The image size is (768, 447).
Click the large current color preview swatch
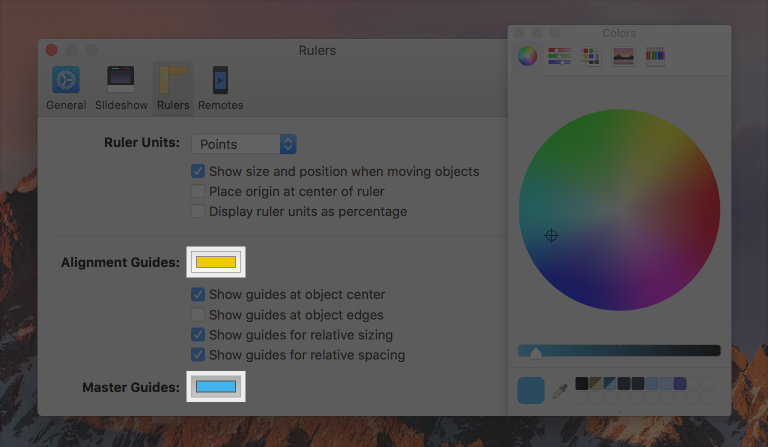coord(531,390)
